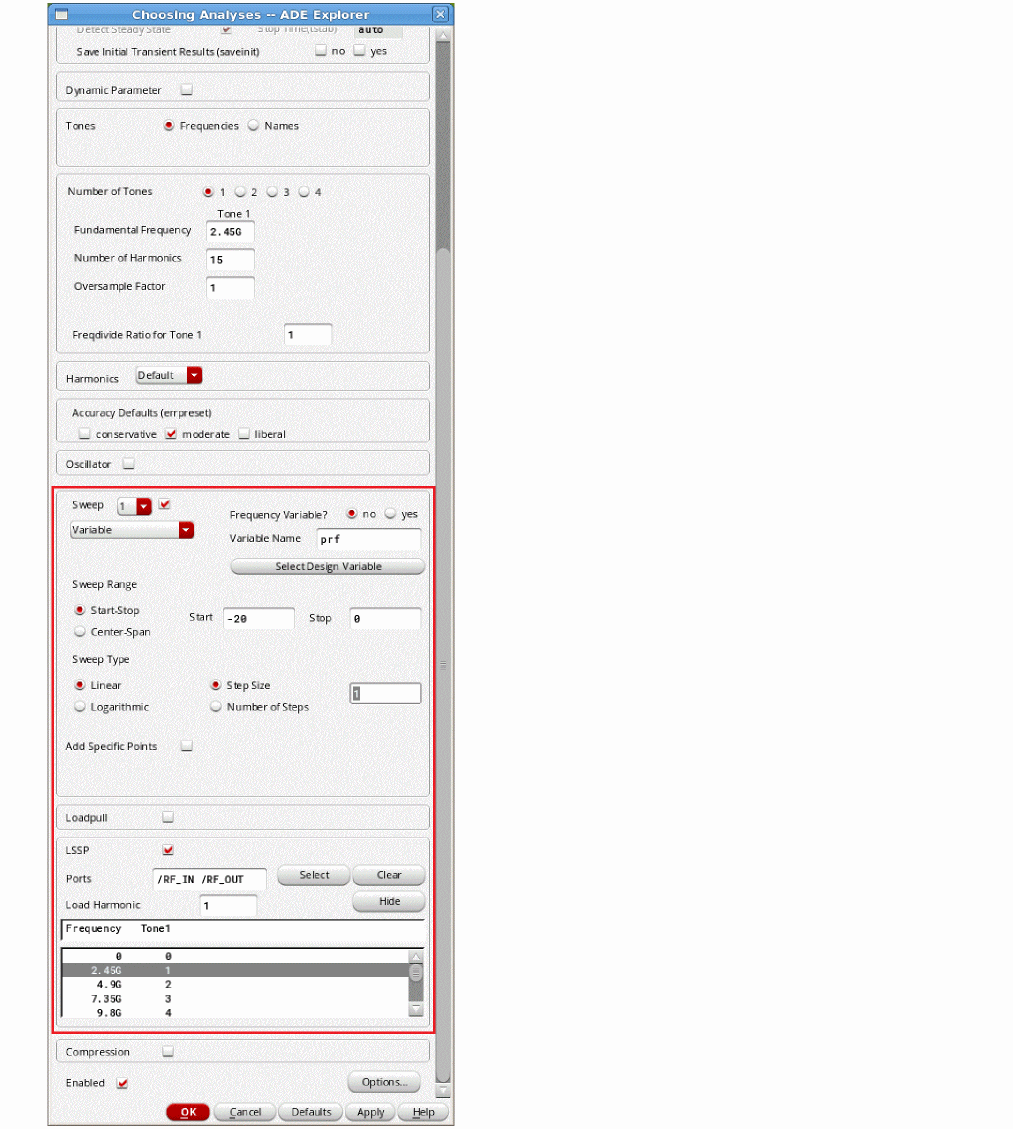Close the Choosing Analyses window

coord(440,14)
